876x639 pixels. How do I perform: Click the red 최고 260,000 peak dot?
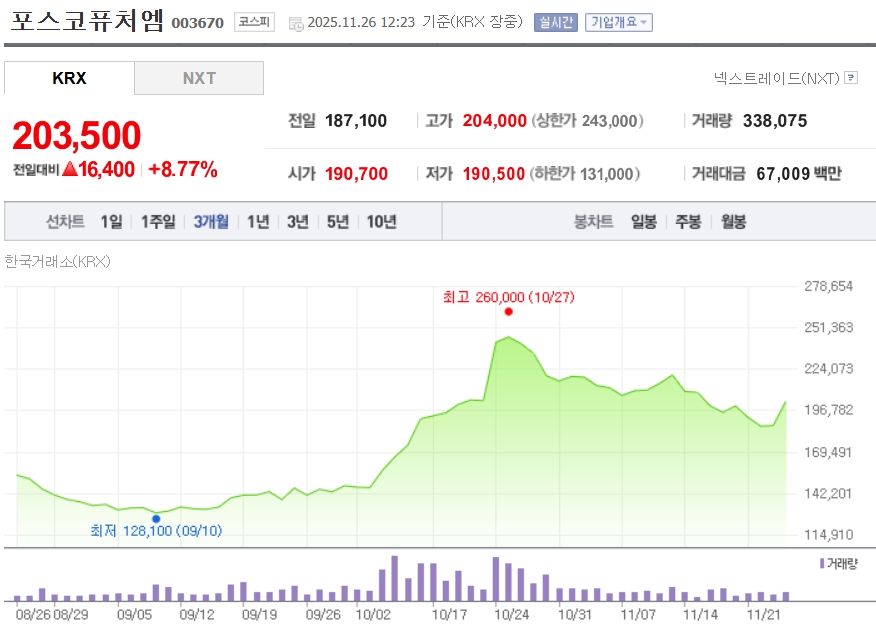(x=509, y=312)
